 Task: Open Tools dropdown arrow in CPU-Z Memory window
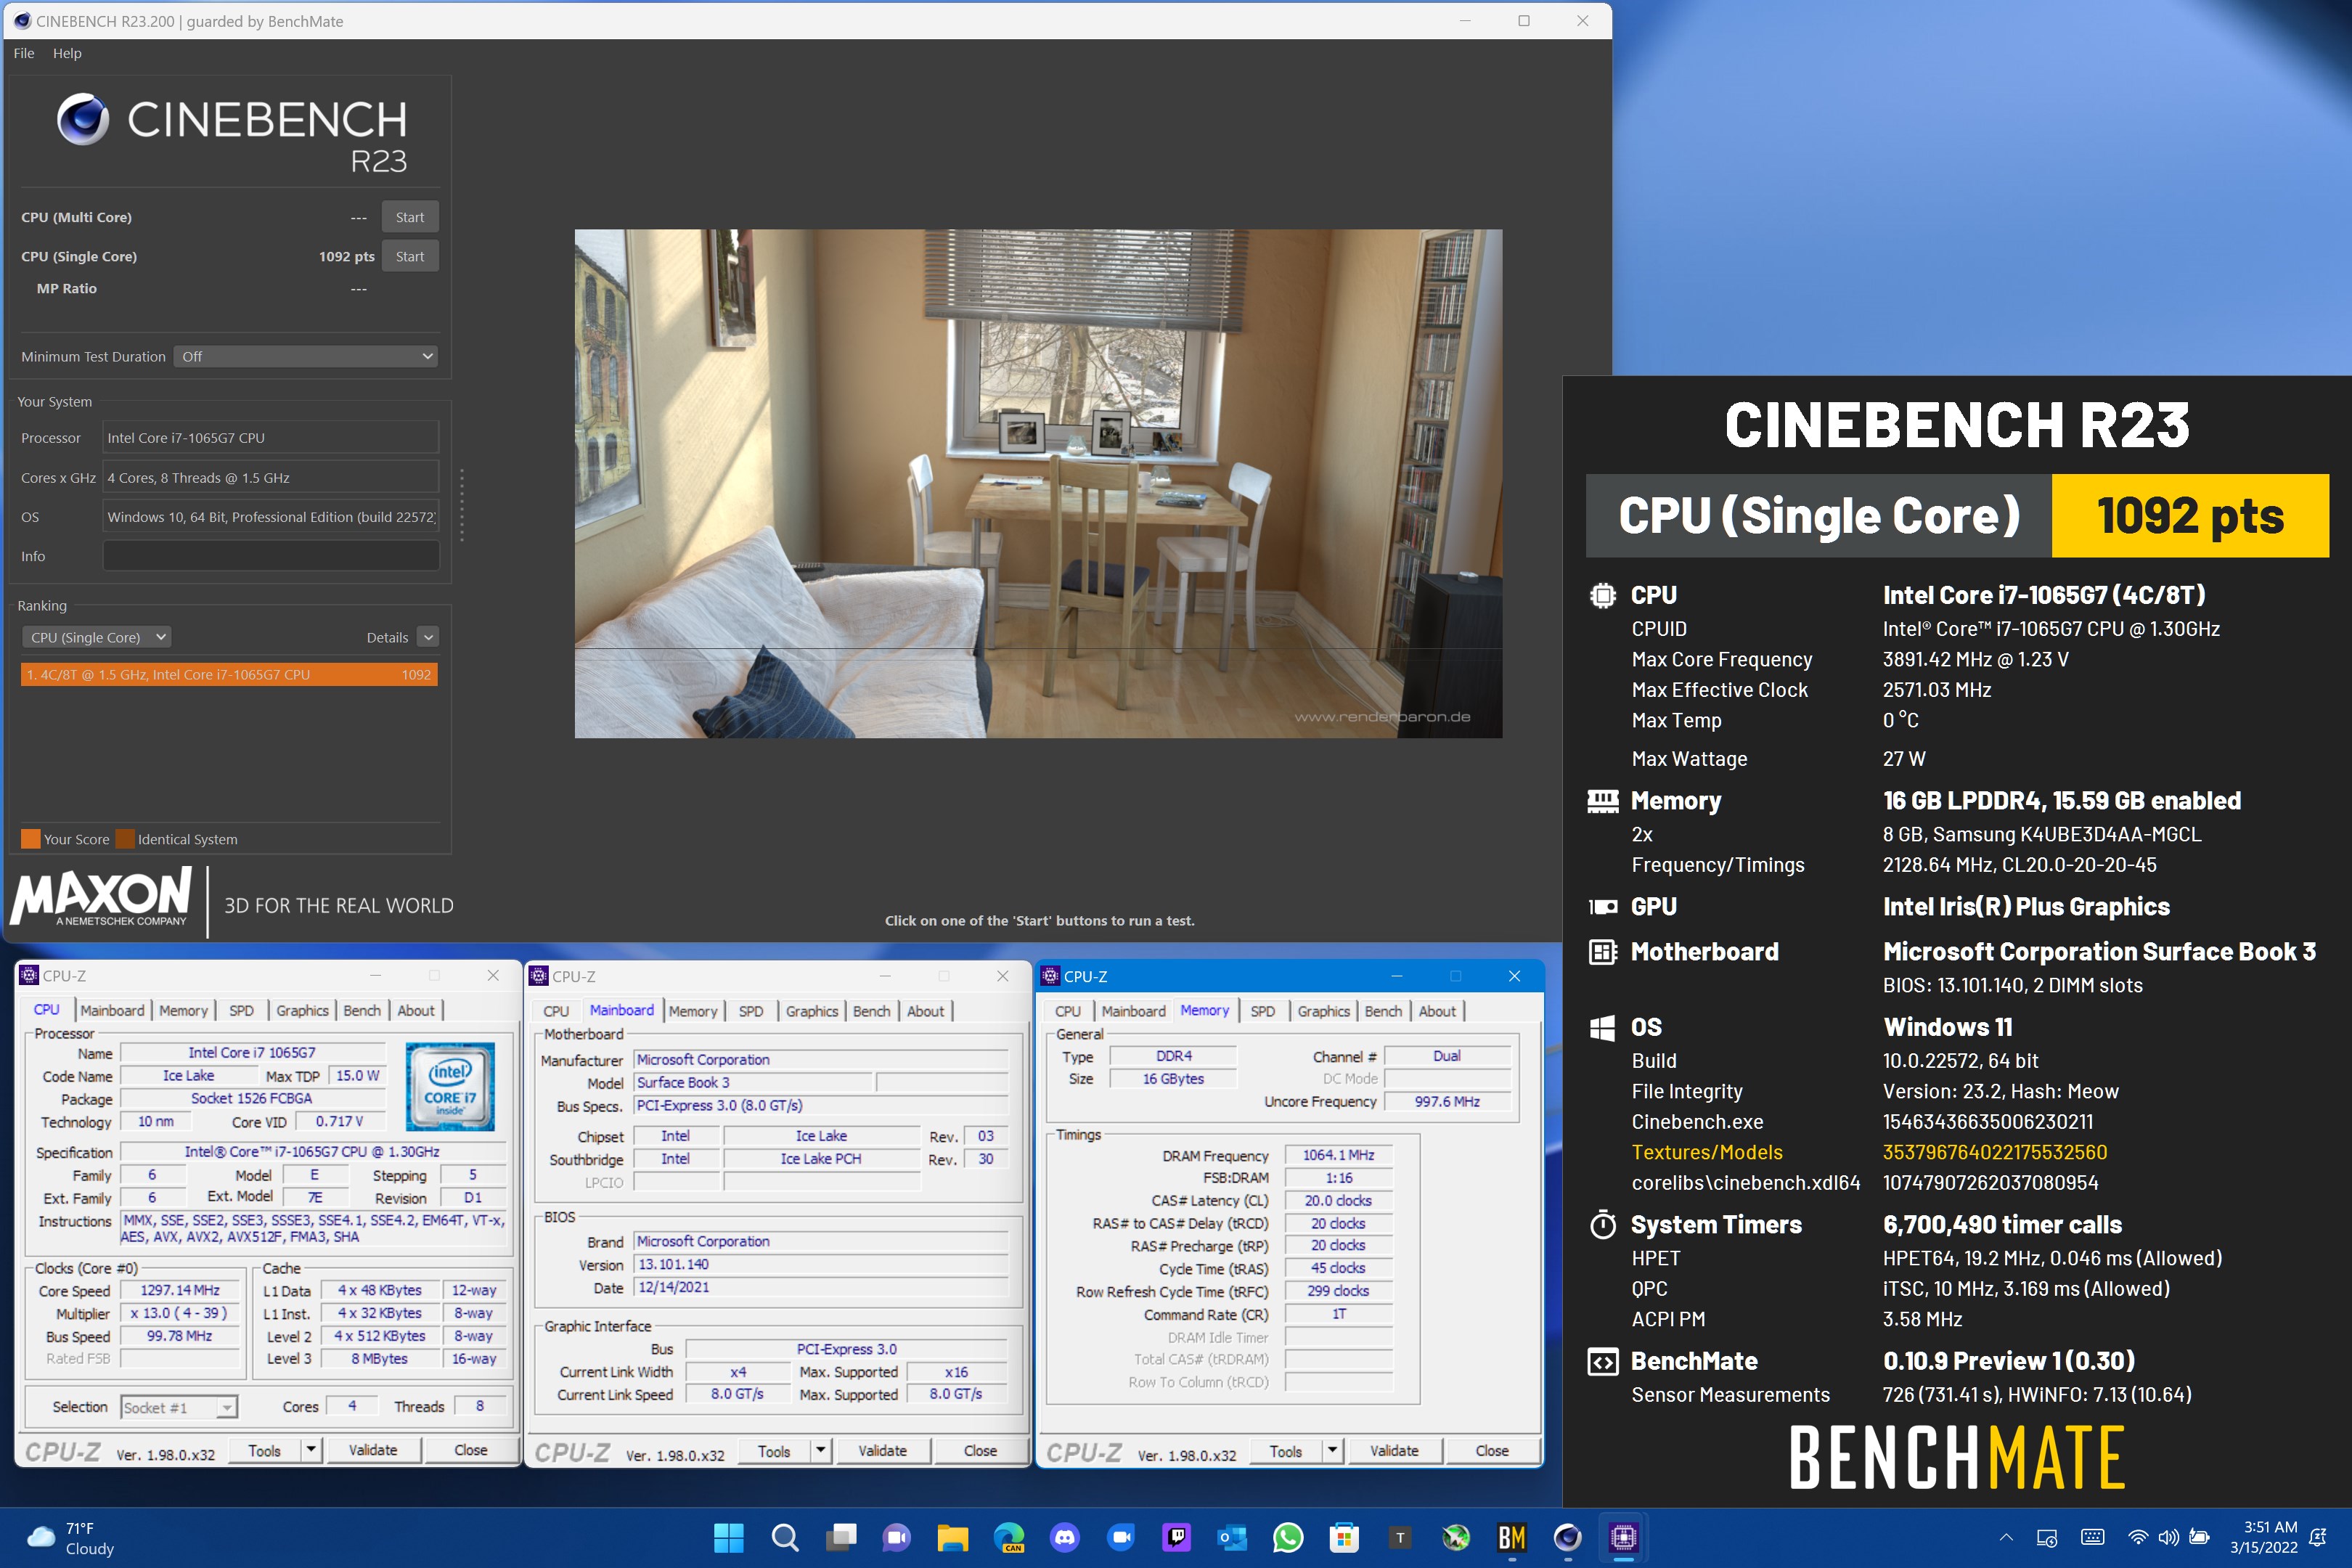point(1332,1450)
